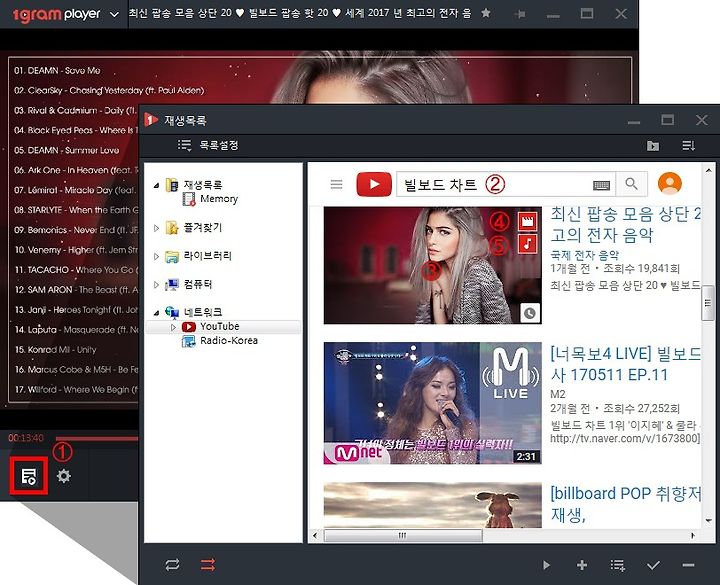Click track text '01. DEAMN - Save Me'
720x585 pixels.
(57, 71)
